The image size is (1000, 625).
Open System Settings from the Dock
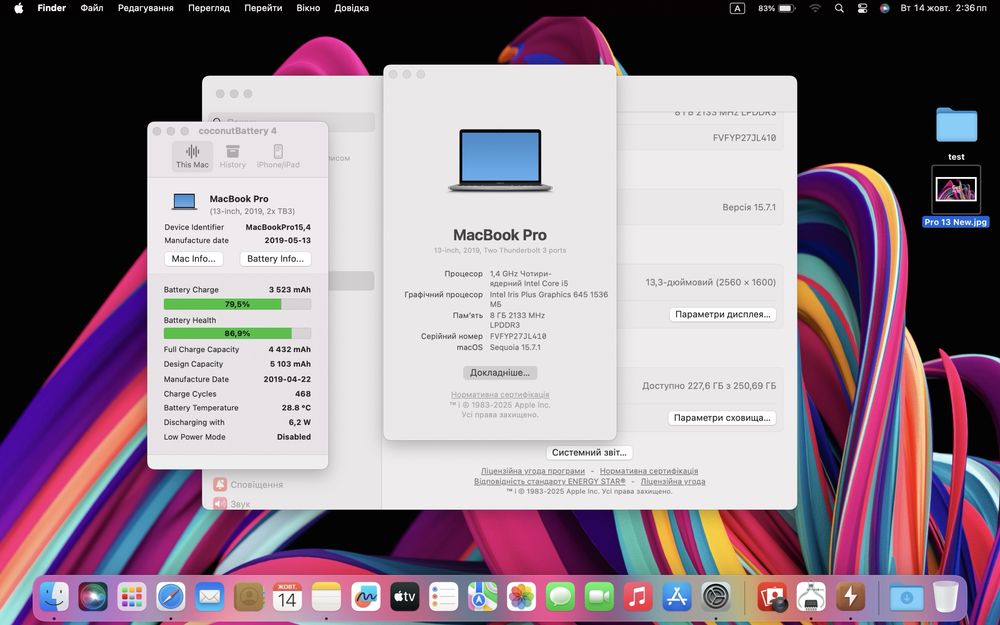tap(716, 597)
